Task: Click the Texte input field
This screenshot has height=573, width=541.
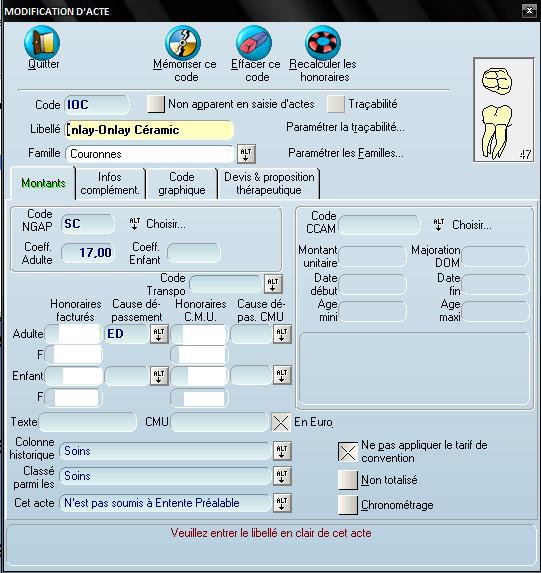Action: point(88,422)
